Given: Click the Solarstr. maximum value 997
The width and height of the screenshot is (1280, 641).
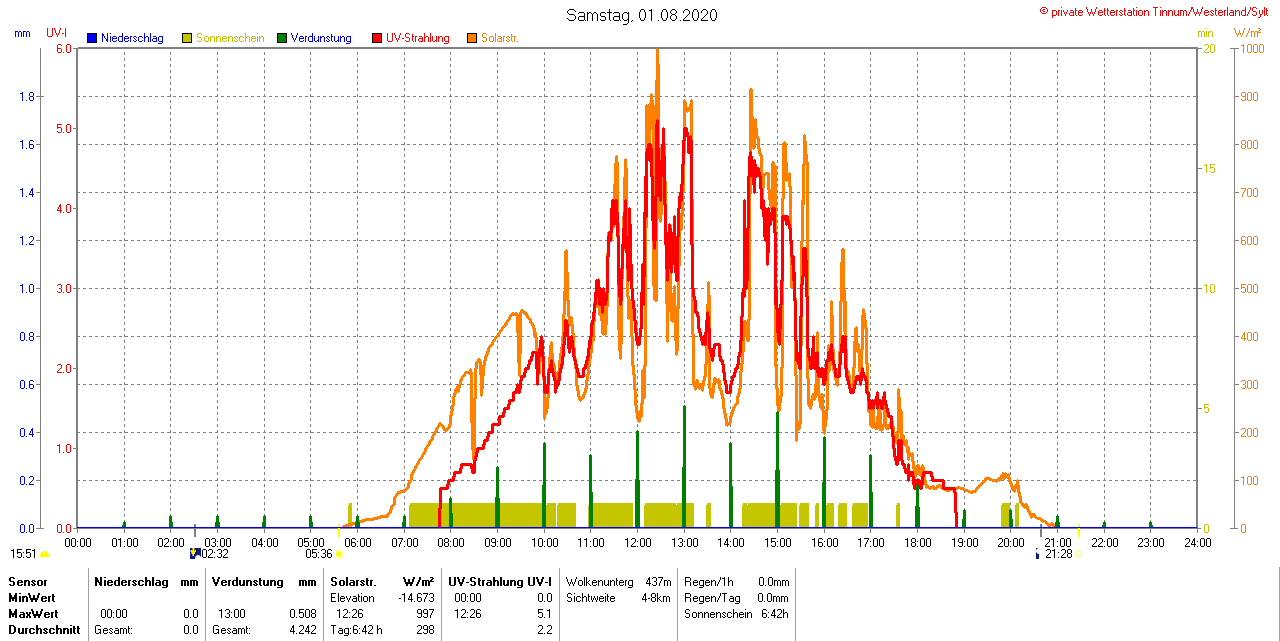Looking at the screenshot, I should (x=425, y=613).
